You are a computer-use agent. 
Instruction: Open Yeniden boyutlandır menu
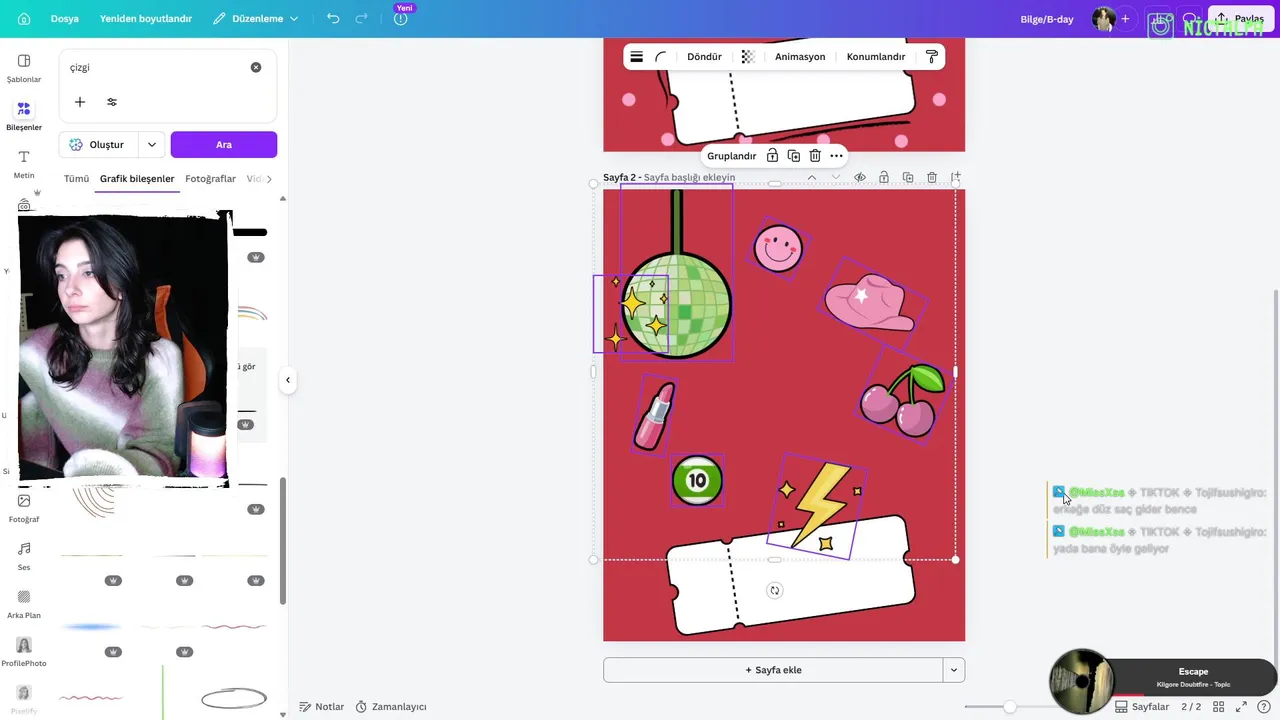coord(146,18)
